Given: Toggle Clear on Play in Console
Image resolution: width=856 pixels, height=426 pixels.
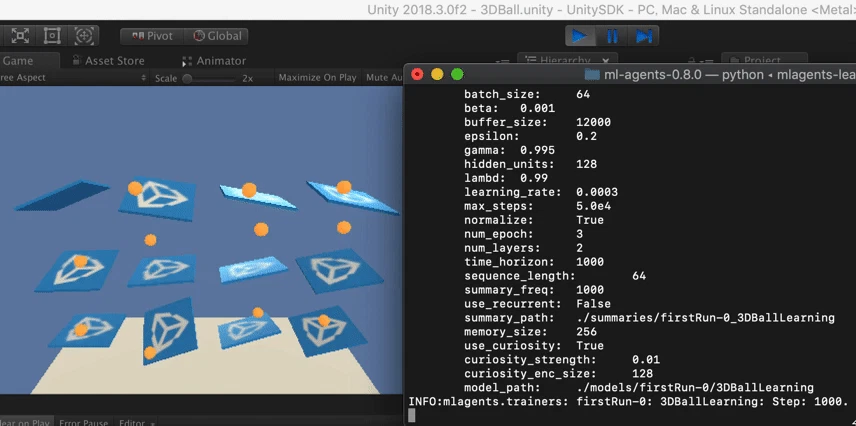Looking at the screenshot, I should (26, 422).
